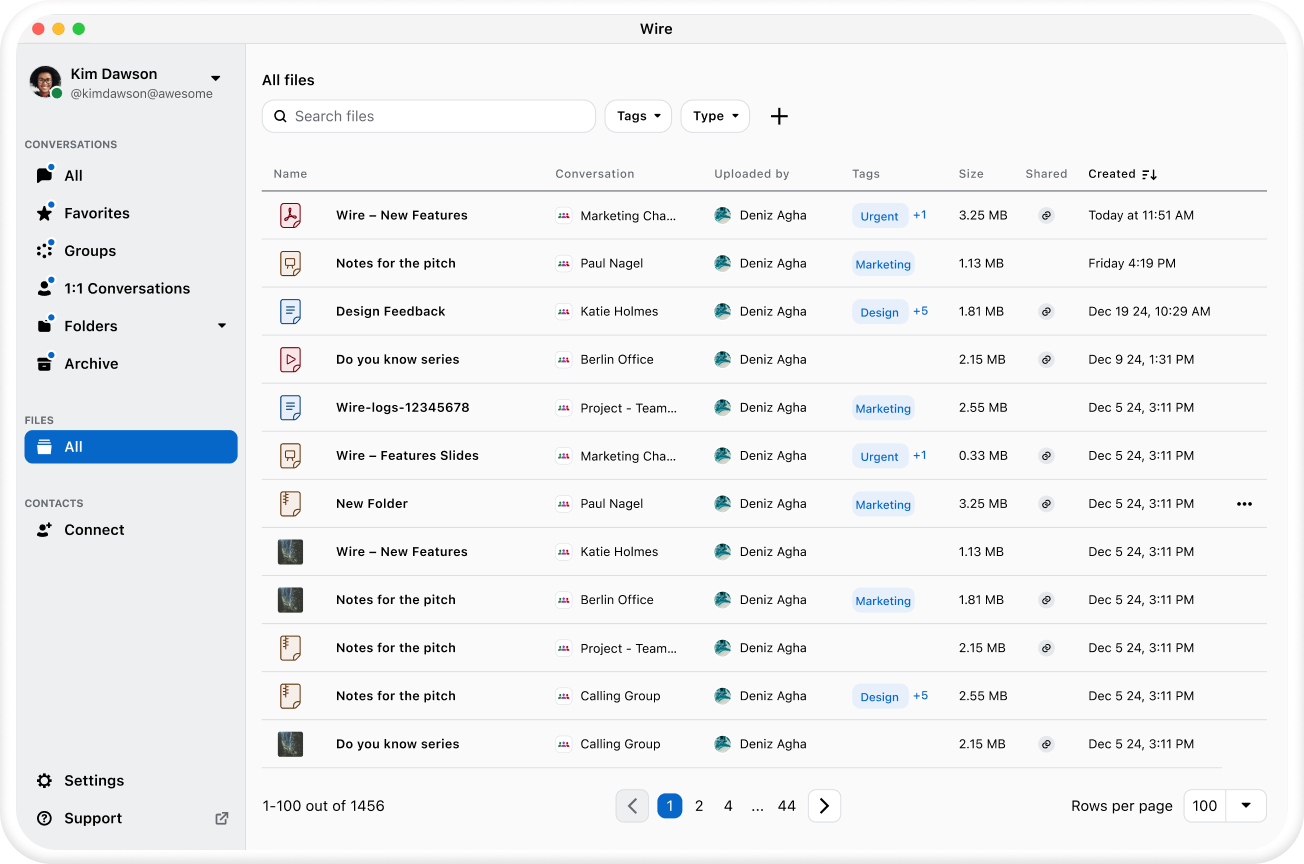The width and height of the screenshot is (1304, 864).
Task: Expand the Folders section arrow
Action: pos(222,326)
